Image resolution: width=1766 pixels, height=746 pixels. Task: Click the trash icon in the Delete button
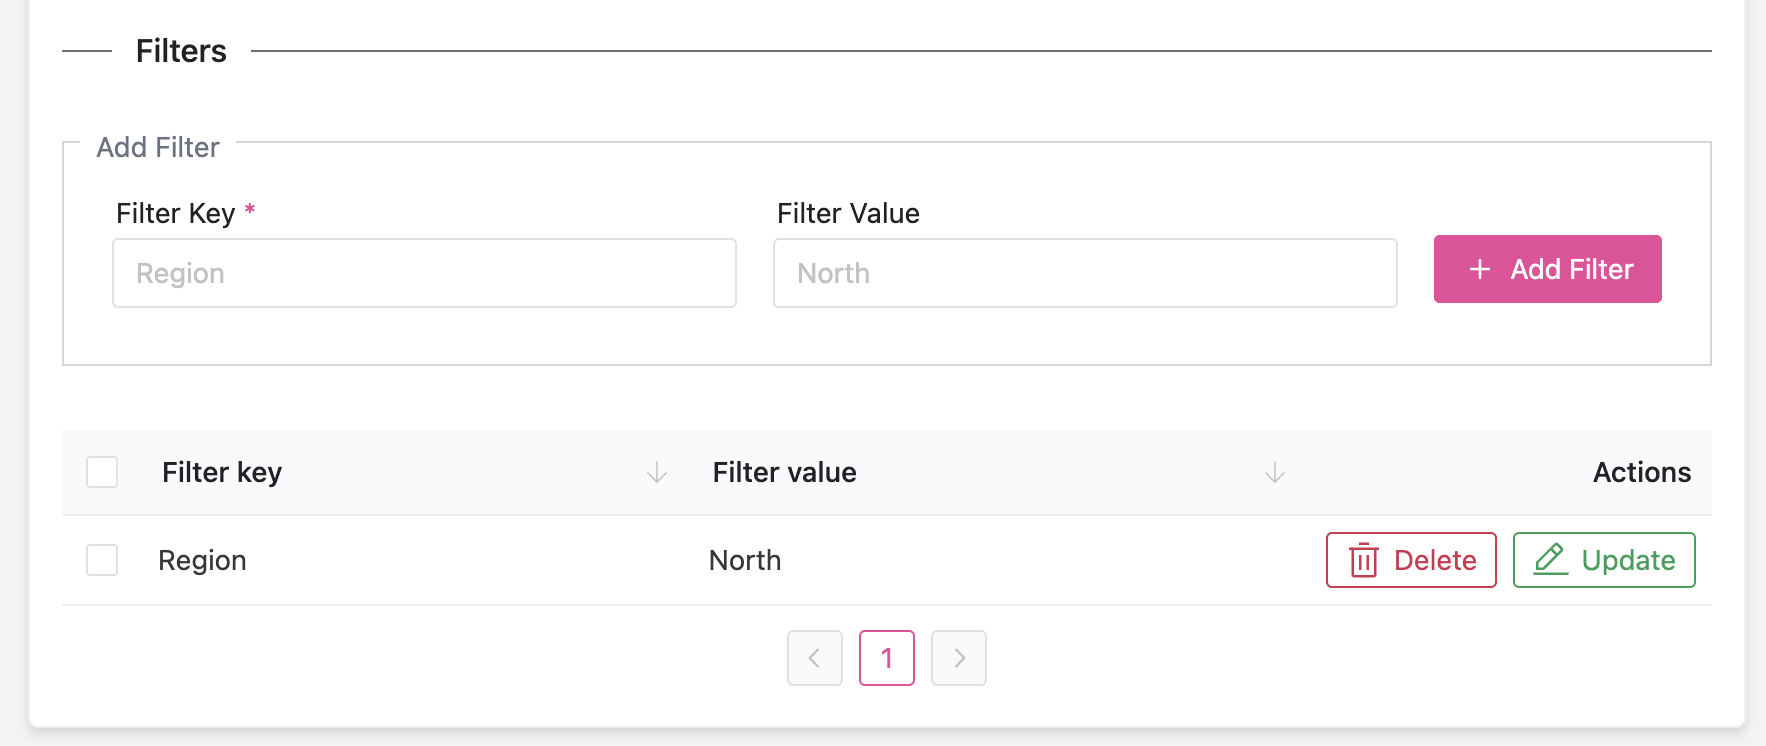[x=1364, y=560]
